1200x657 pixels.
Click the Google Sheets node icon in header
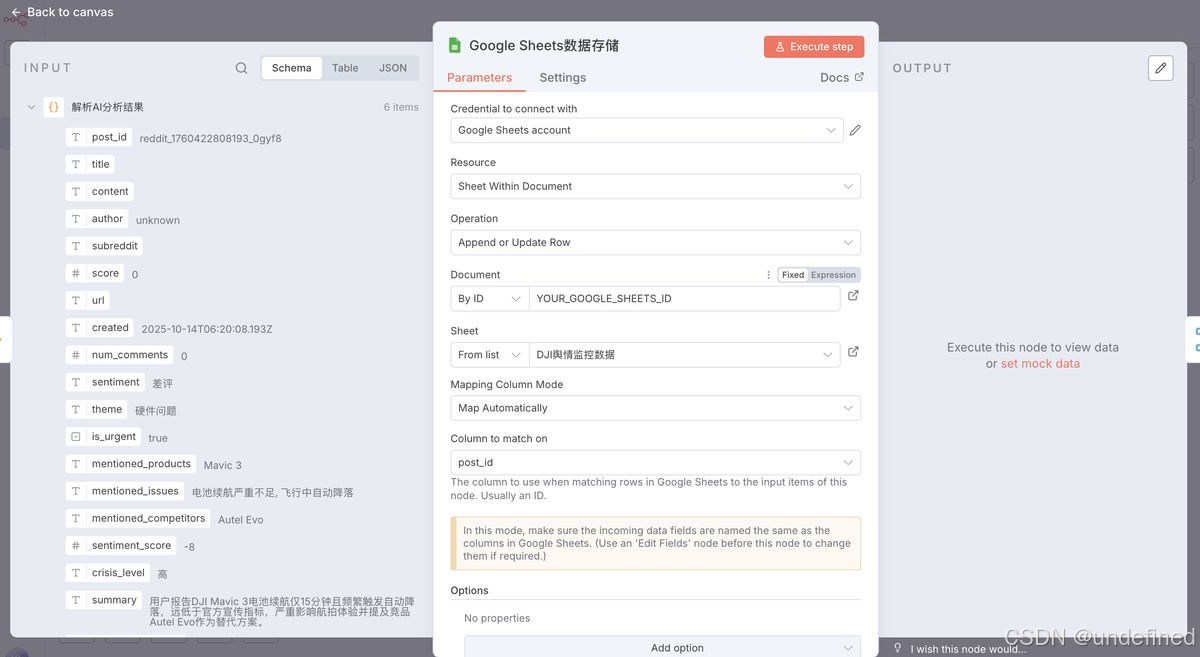point(452,44)
